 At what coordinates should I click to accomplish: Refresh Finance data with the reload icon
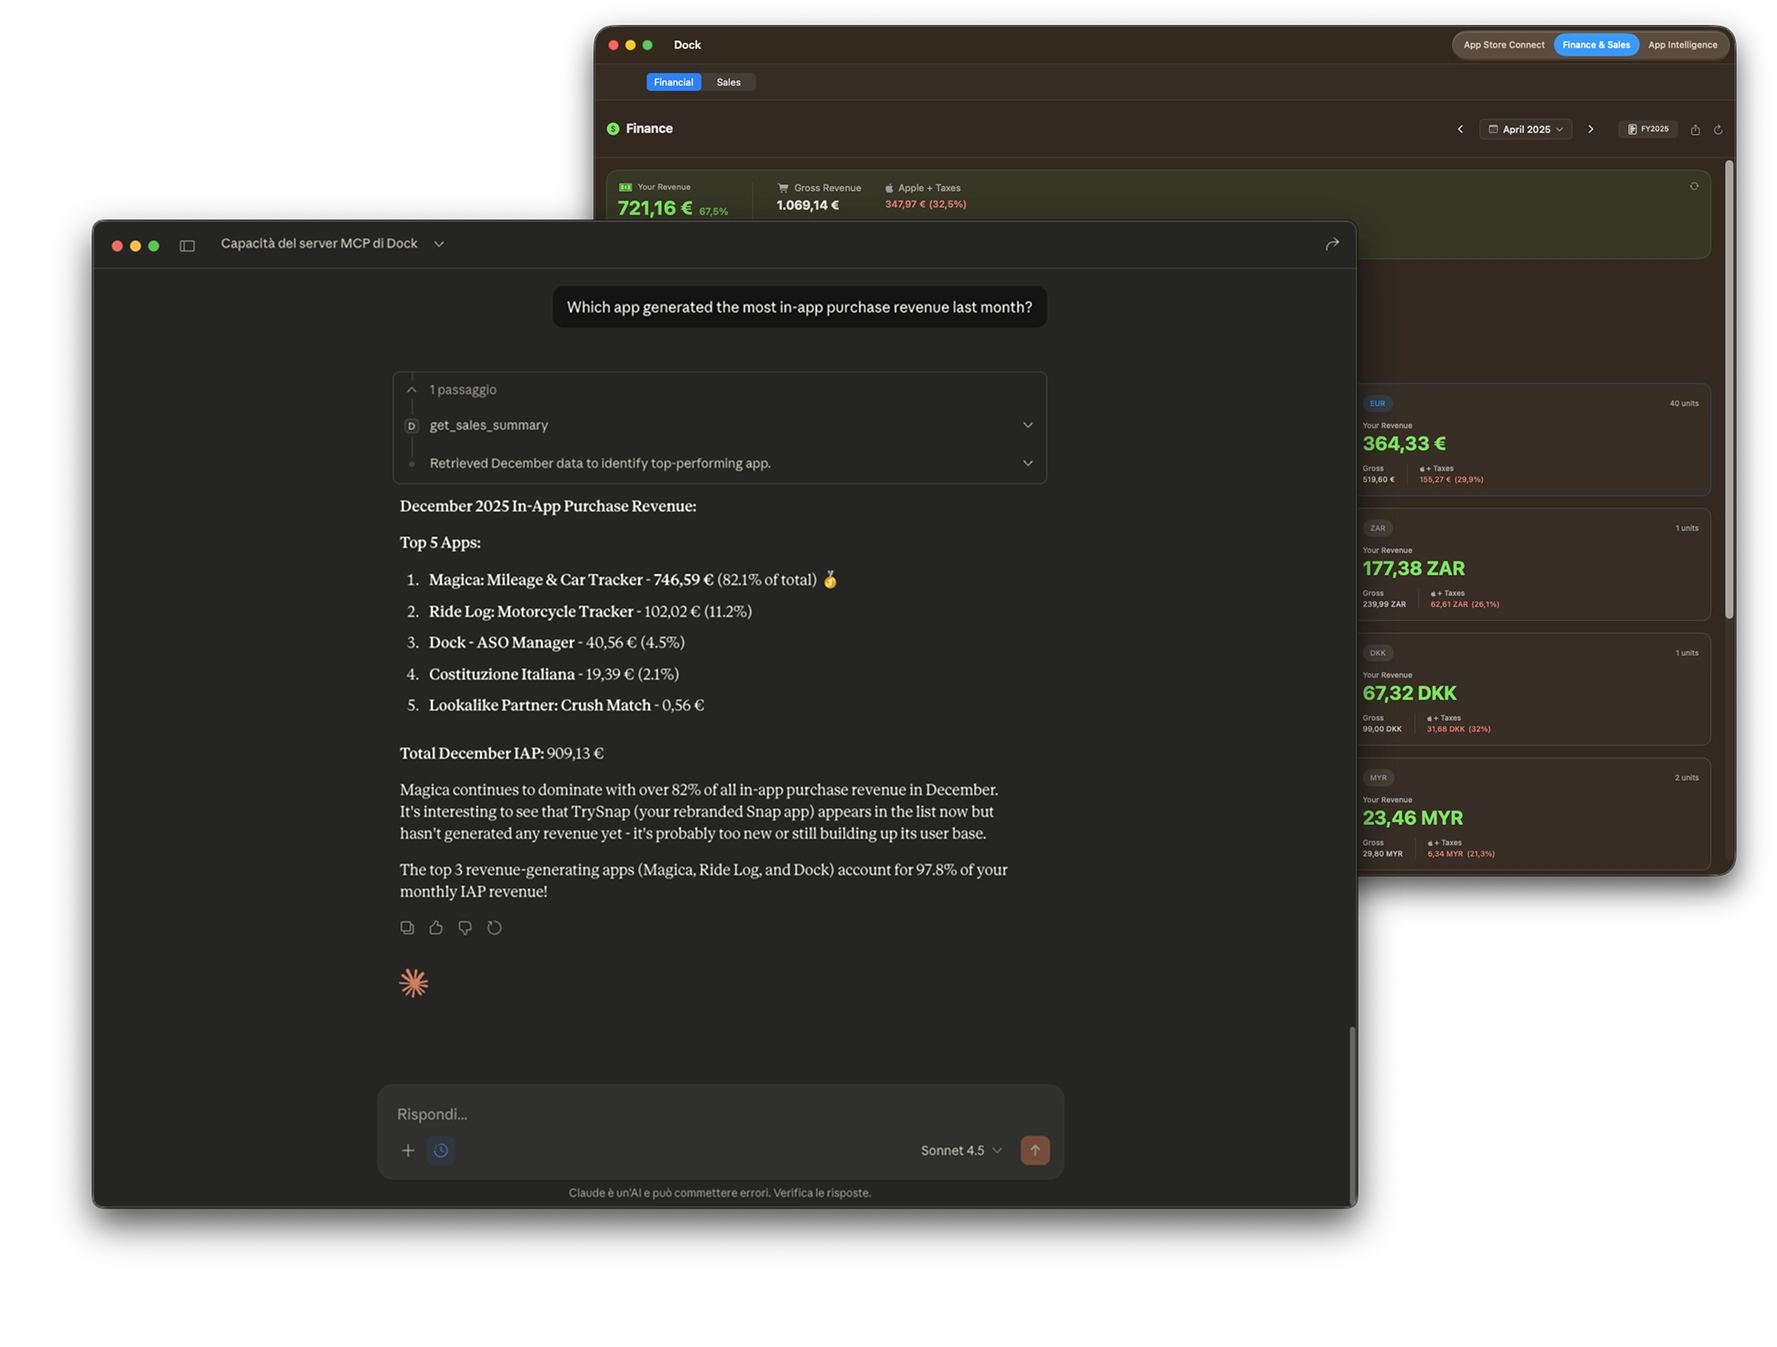click(1719, 129)
